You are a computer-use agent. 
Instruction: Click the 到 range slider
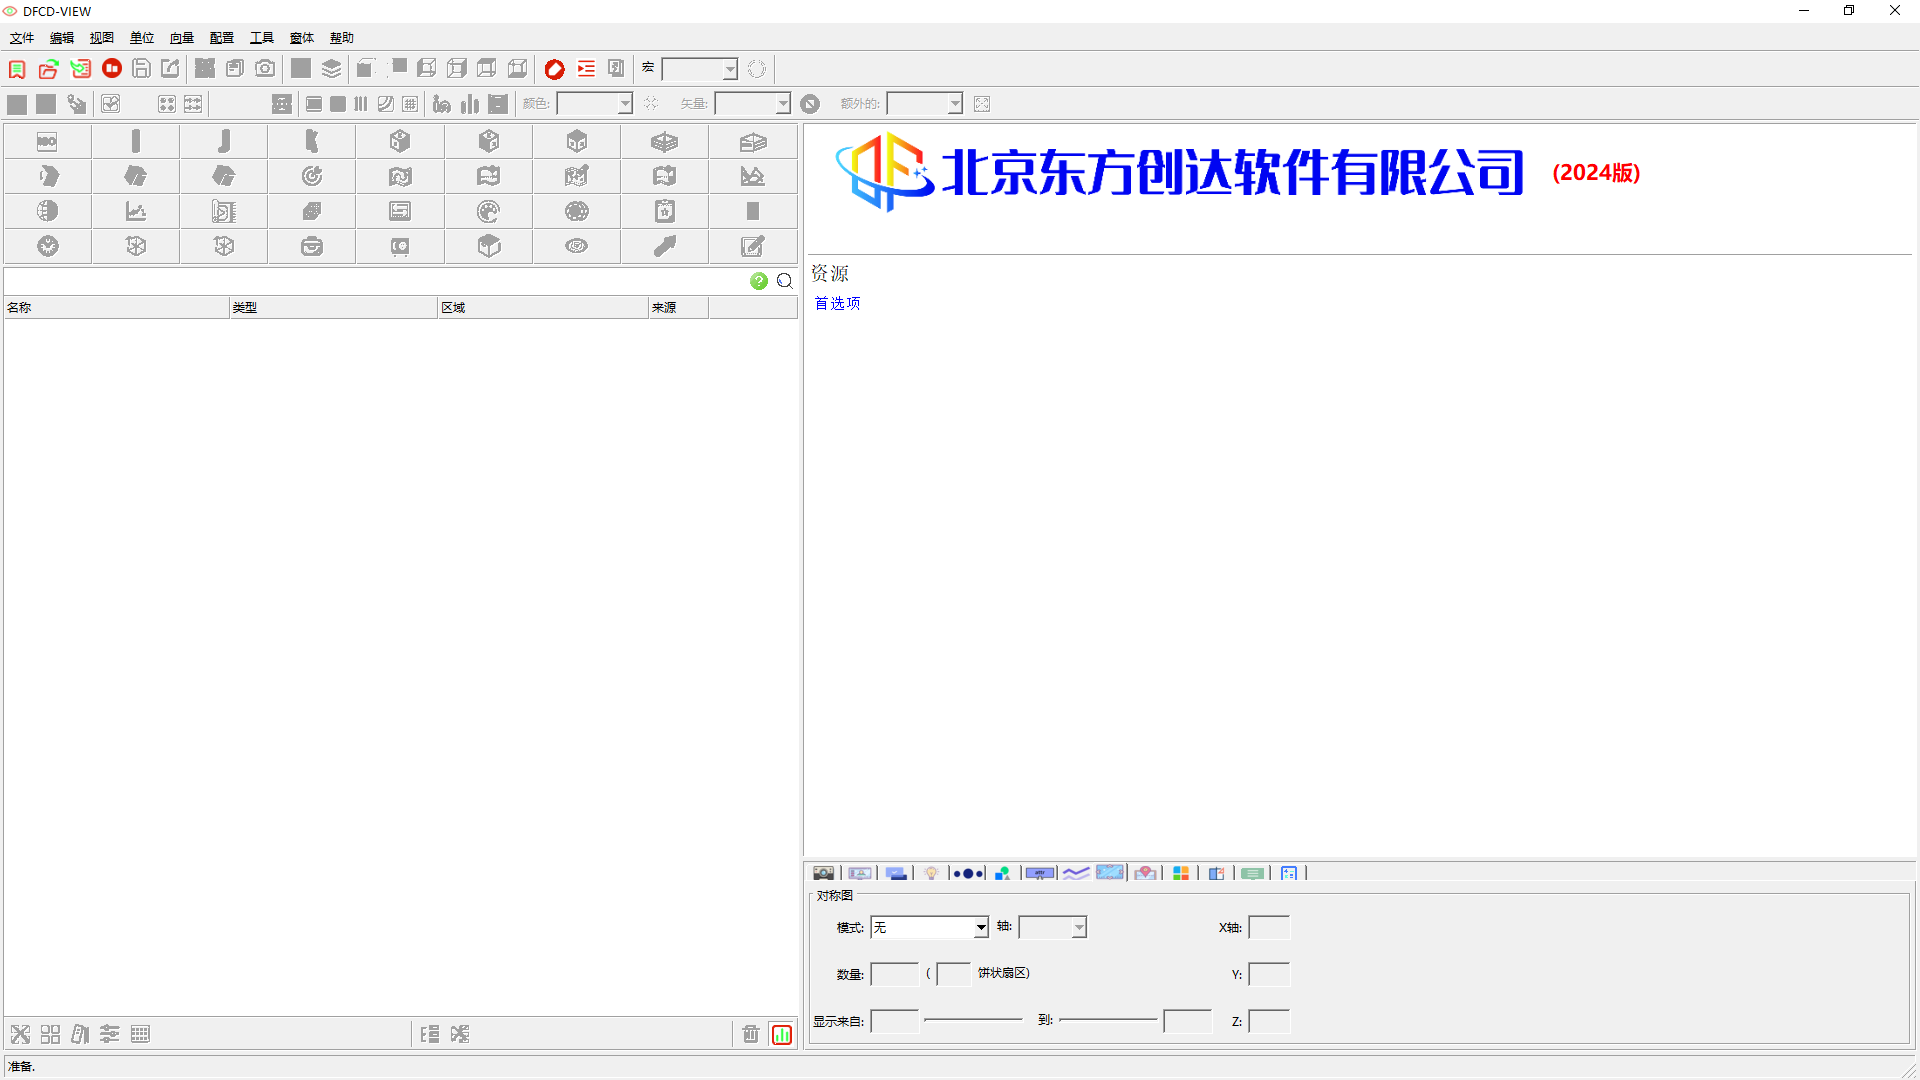coord(1108,1020)
